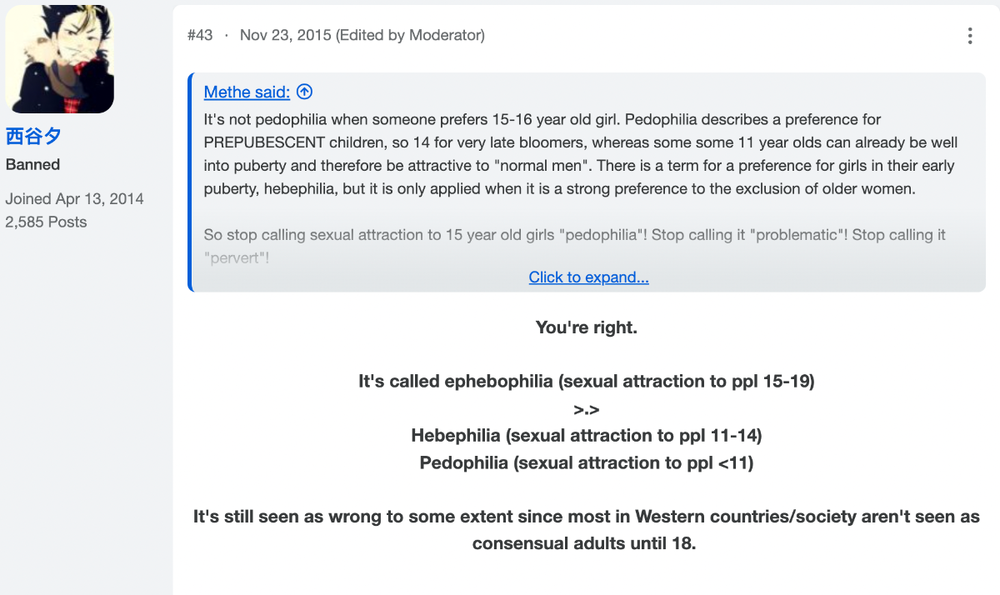Click the 2,585 Posts count
The image size is (1000, 595).
(46, 222)
